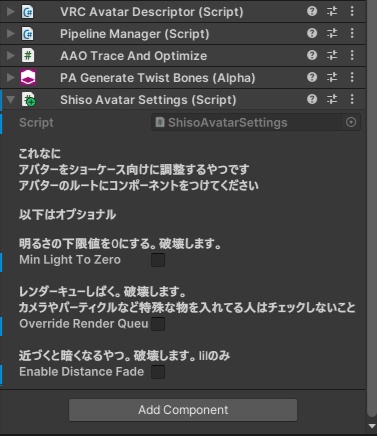
Task: Click the AAO Trace And Optimize title
Action: tap(133, 56)
